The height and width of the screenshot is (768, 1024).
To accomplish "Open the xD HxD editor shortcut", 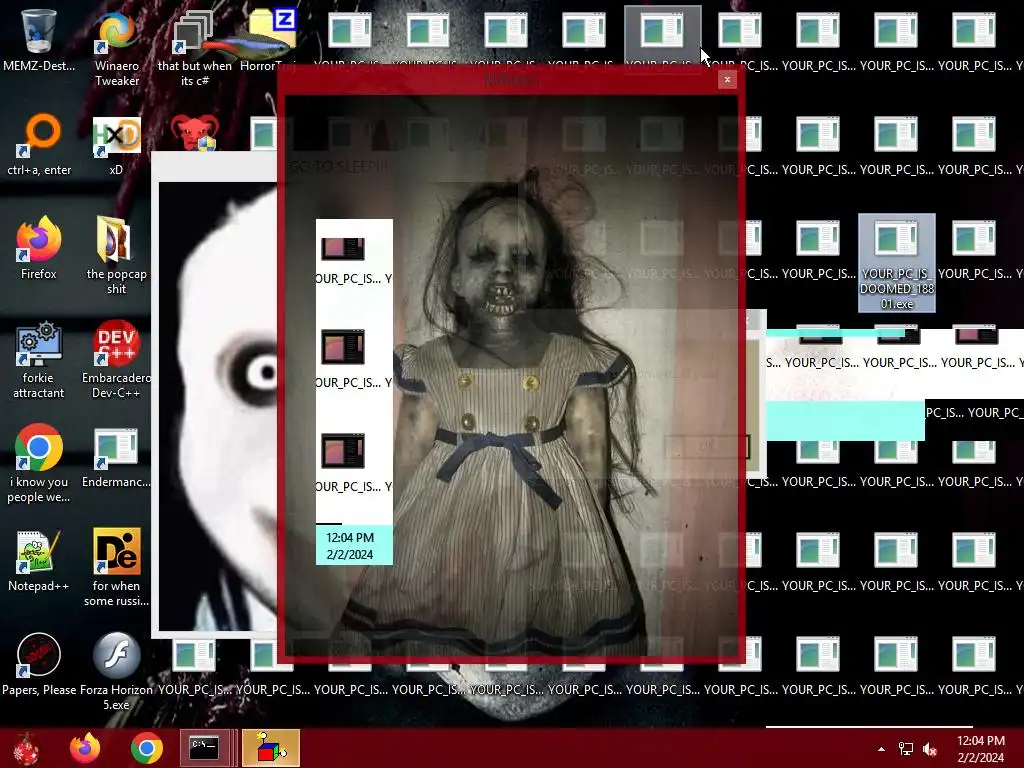I will (116, 145).
